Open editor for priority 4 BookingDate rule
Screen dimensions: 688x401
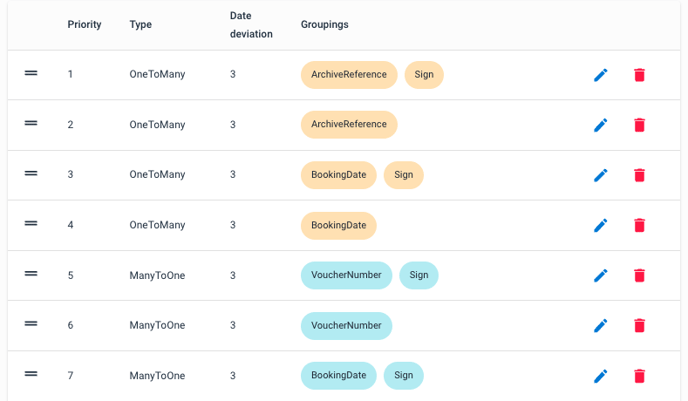pos(601,225)
